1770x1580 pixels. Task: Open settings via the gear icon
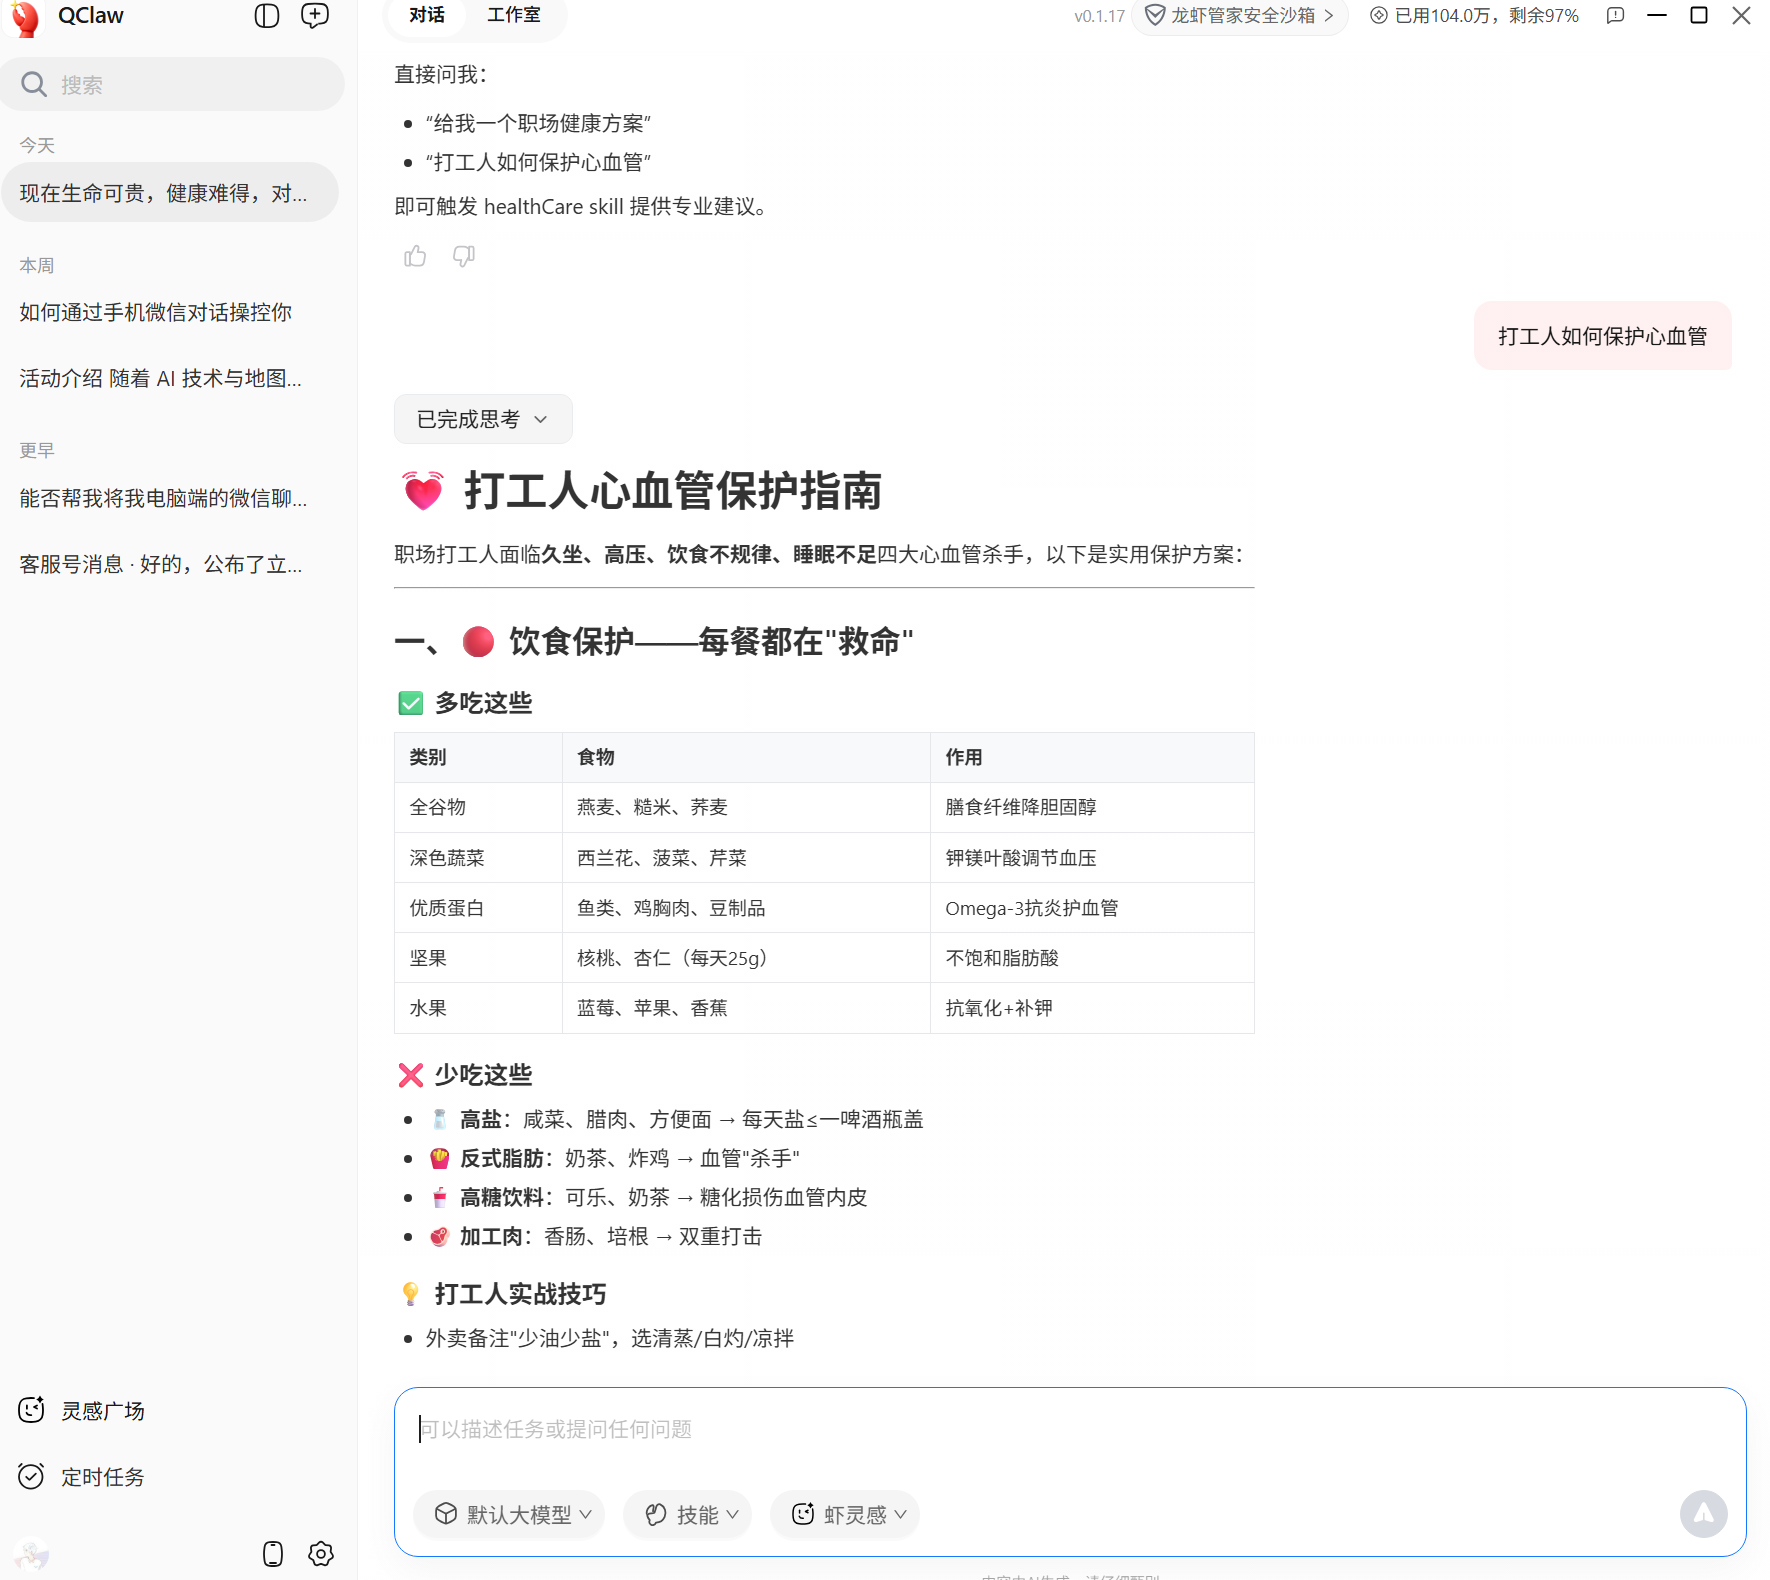pyautogui.click(x=320, y=1554)
